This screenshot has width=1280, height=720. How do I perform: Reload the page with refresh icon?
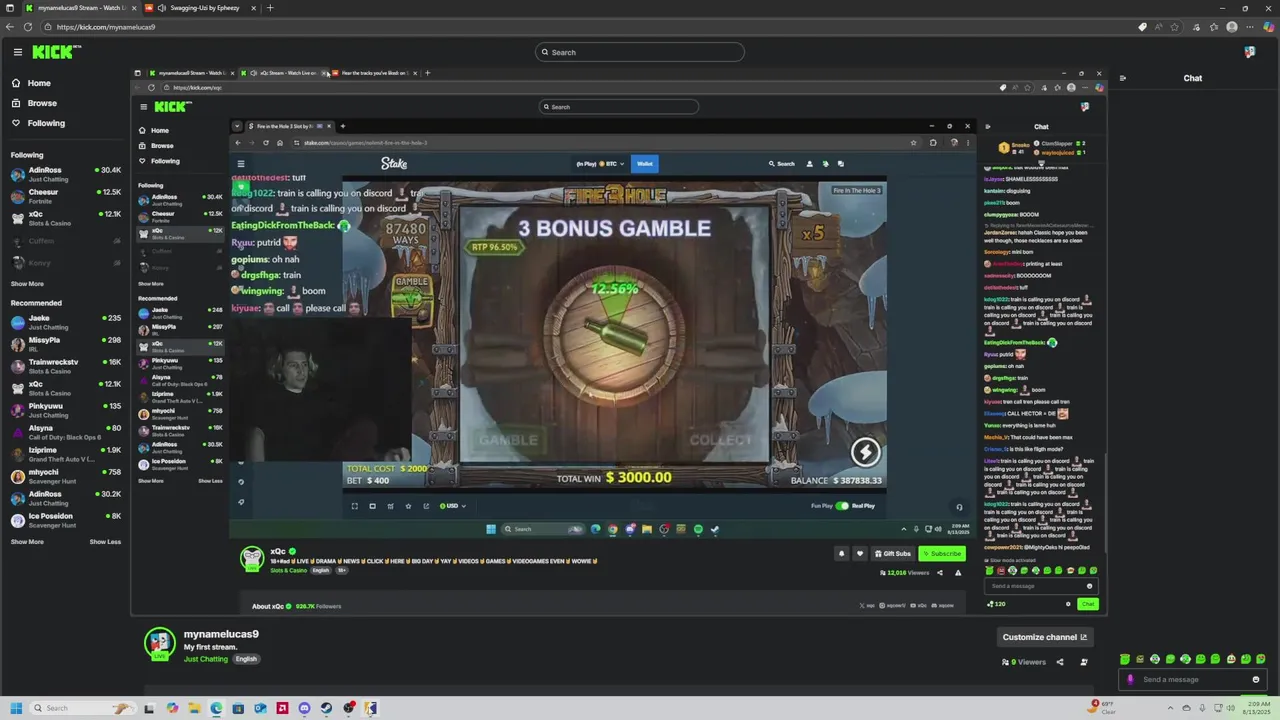click(28, 27)
